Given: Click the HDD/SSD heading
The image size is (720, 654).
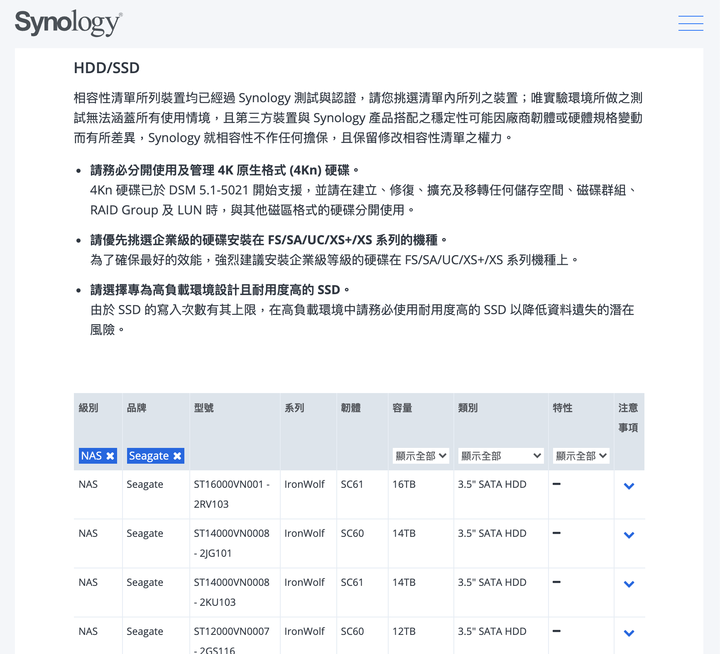Looking at the screenshot, I should click(x=107, y=68).
